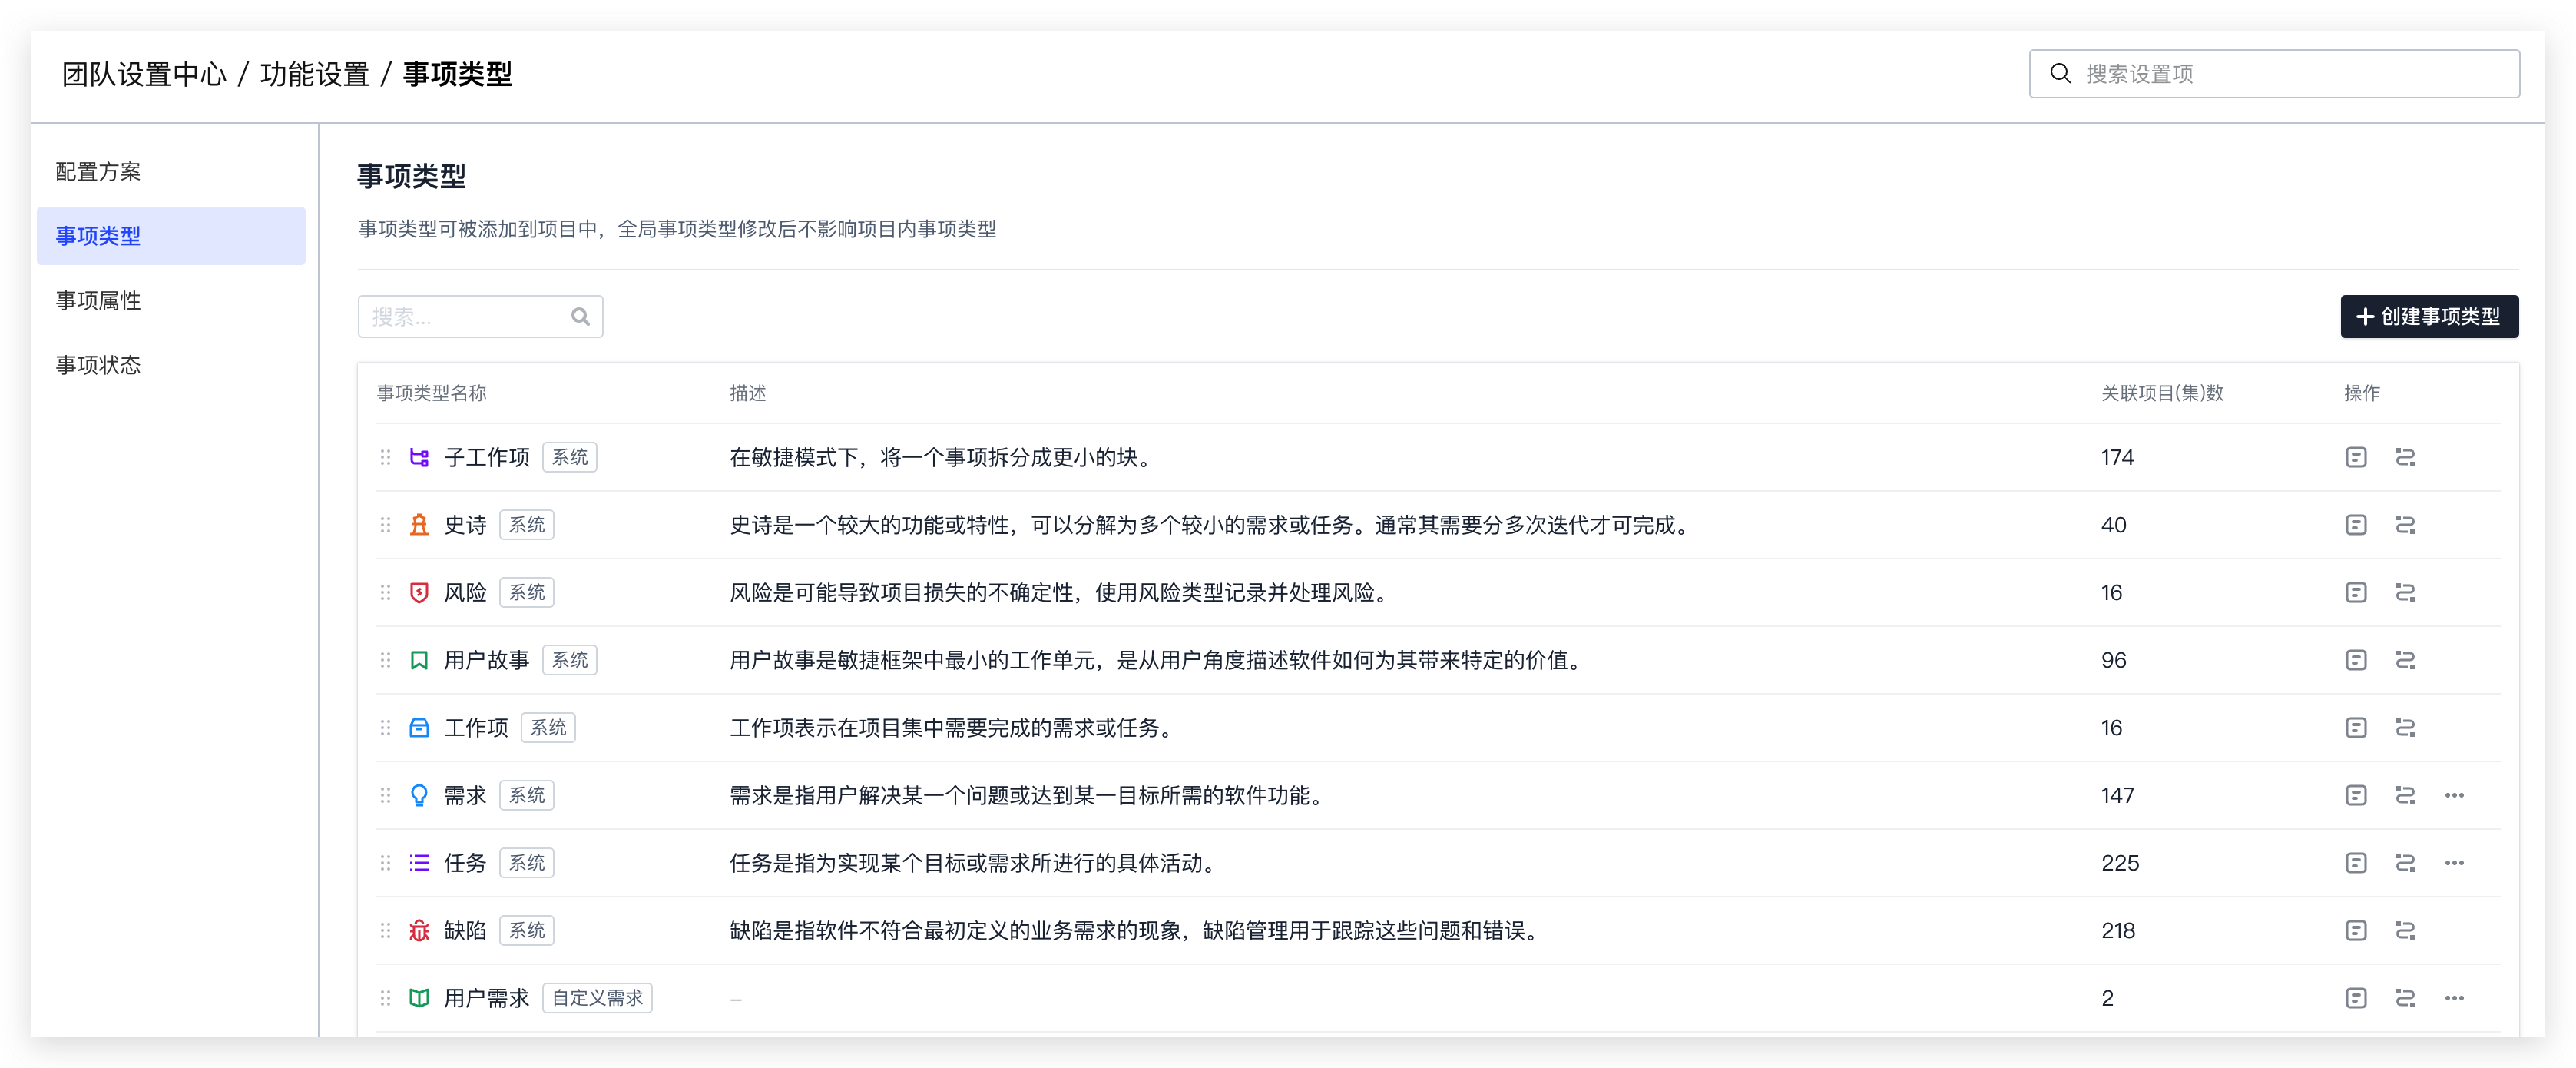Open workflow icon for 工作项 row
2576x1068 pixels.
pos(2405,727)
